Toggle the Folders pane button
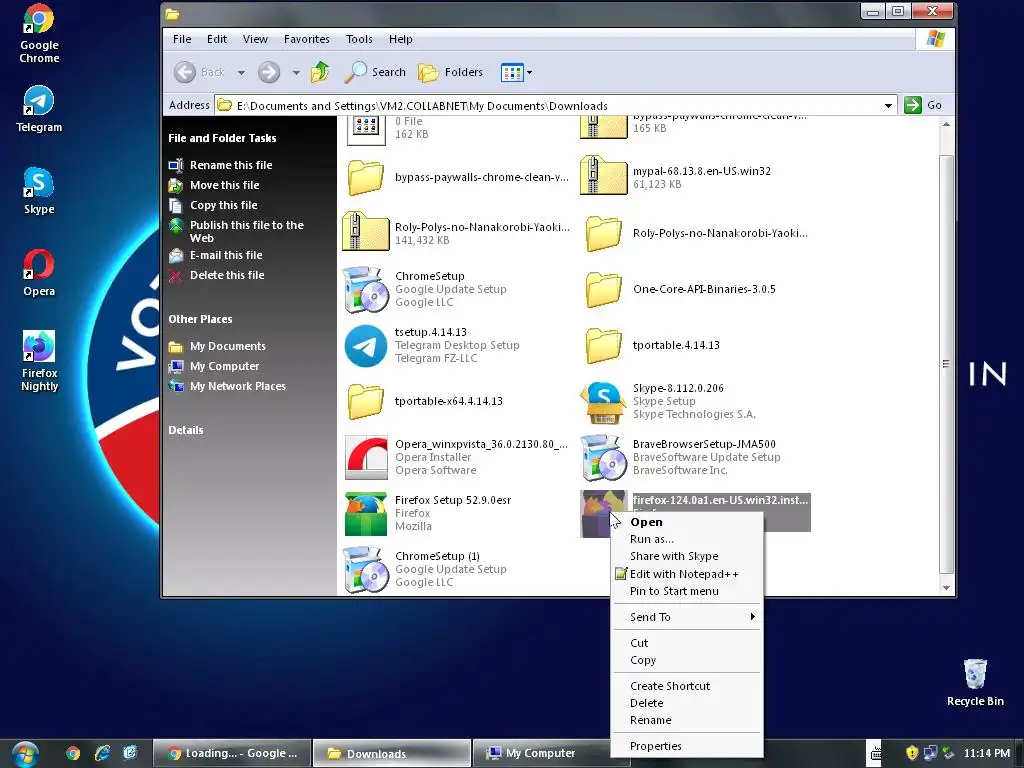The image size is (1024, 768). point(451,72)
